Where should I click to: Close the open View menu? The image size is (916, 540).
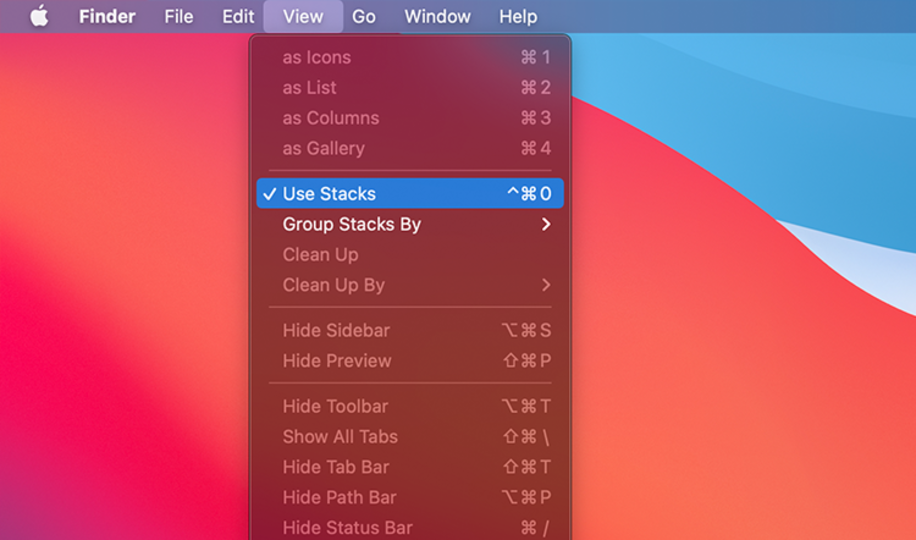(303, 16)
